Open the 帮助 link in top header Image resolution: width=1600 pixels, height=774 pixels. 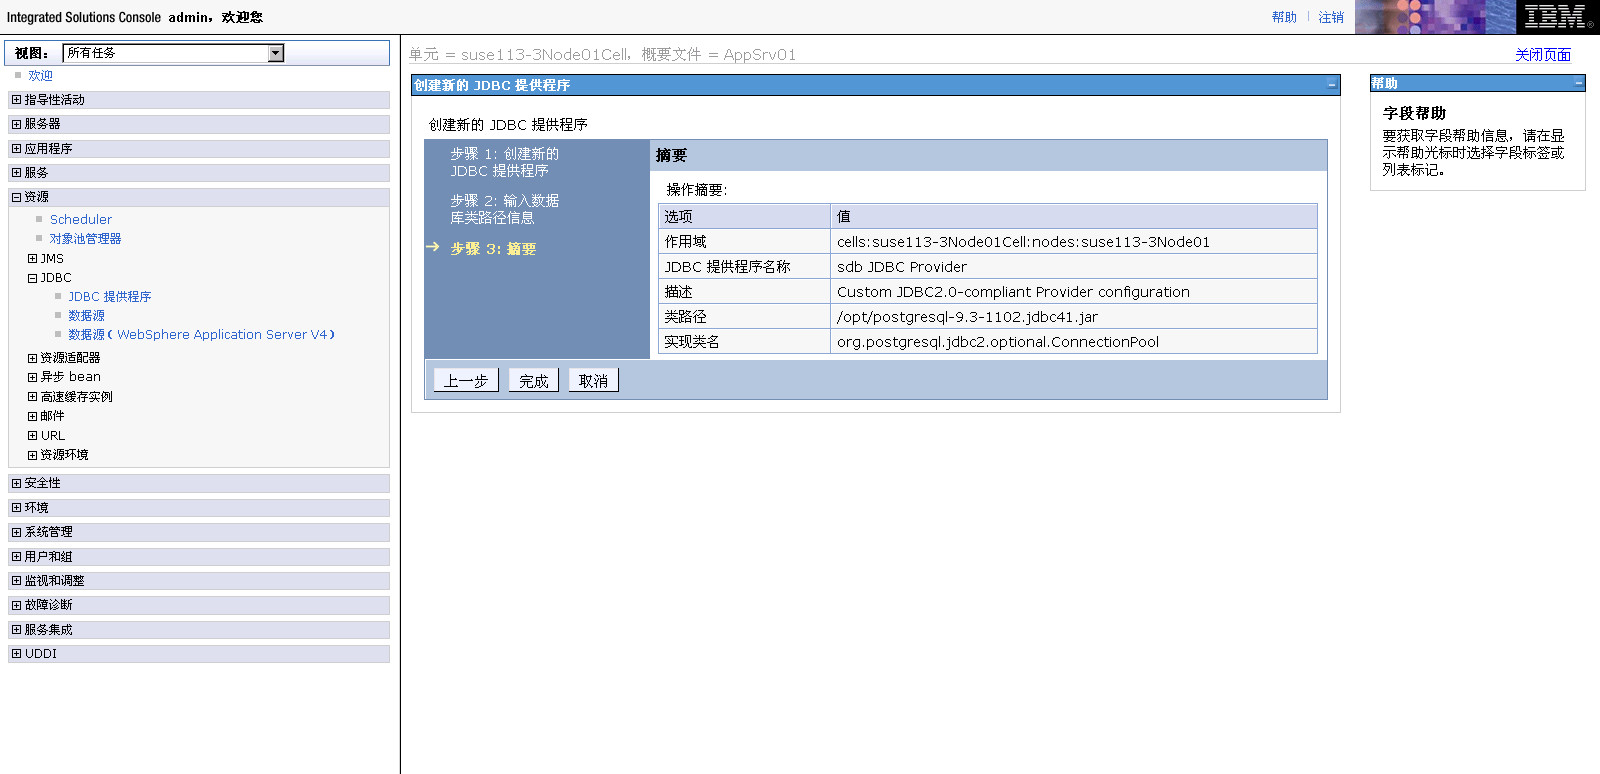coord(1284,17)
